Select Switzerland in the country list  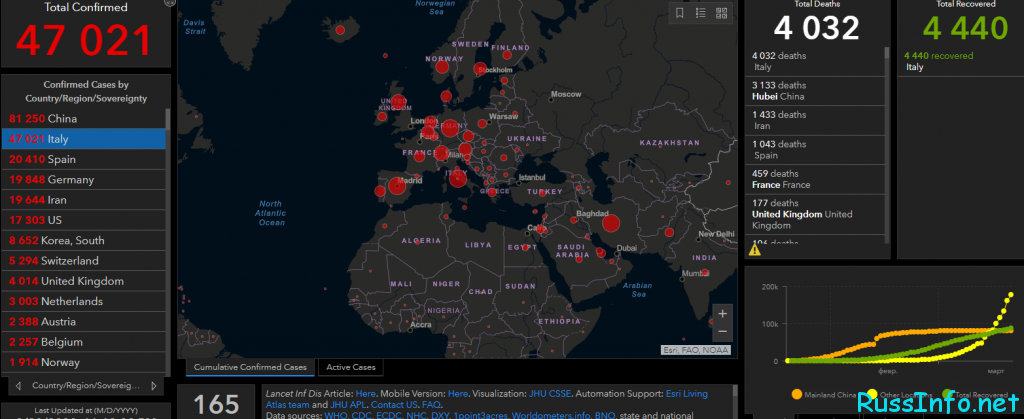point(84,260)
